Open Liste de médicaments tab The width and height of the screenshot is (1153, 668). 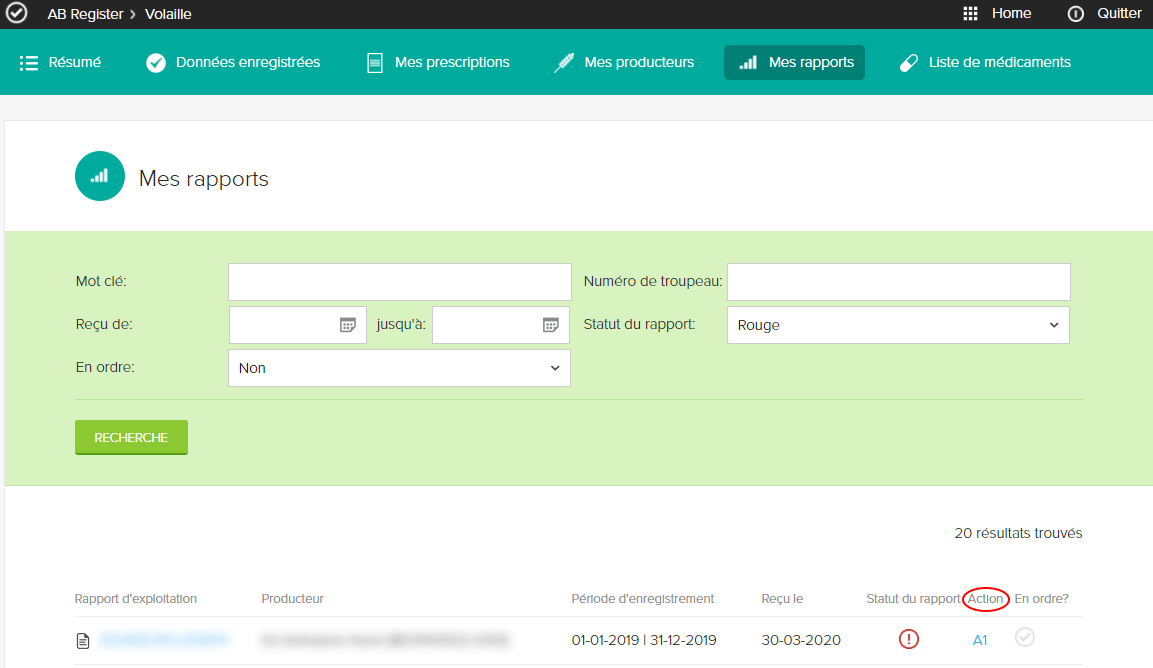point(985,62)
